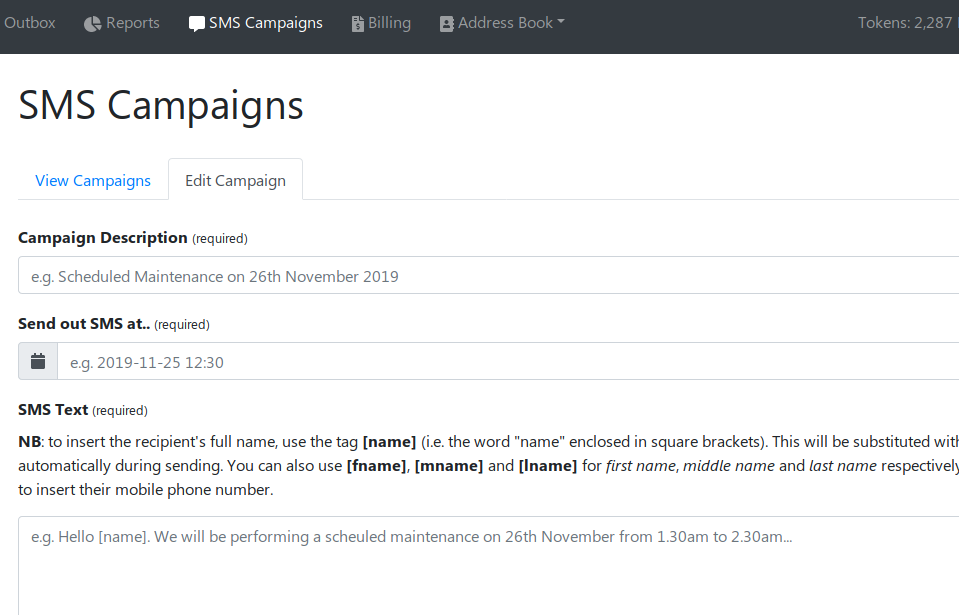Image resolution: width=959 pixels, height=615 pixels.
Task: Go to the Reports page text link
Action: coord(133,23)
